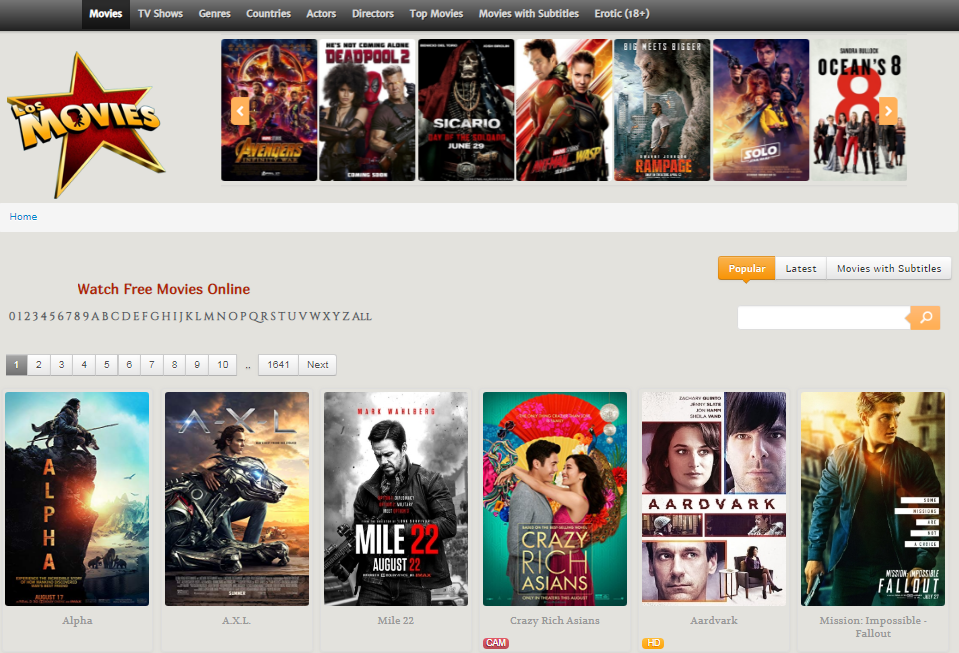Open the Erotic (18+) menu item
This screenshot has height=653, width=959.
622,14
